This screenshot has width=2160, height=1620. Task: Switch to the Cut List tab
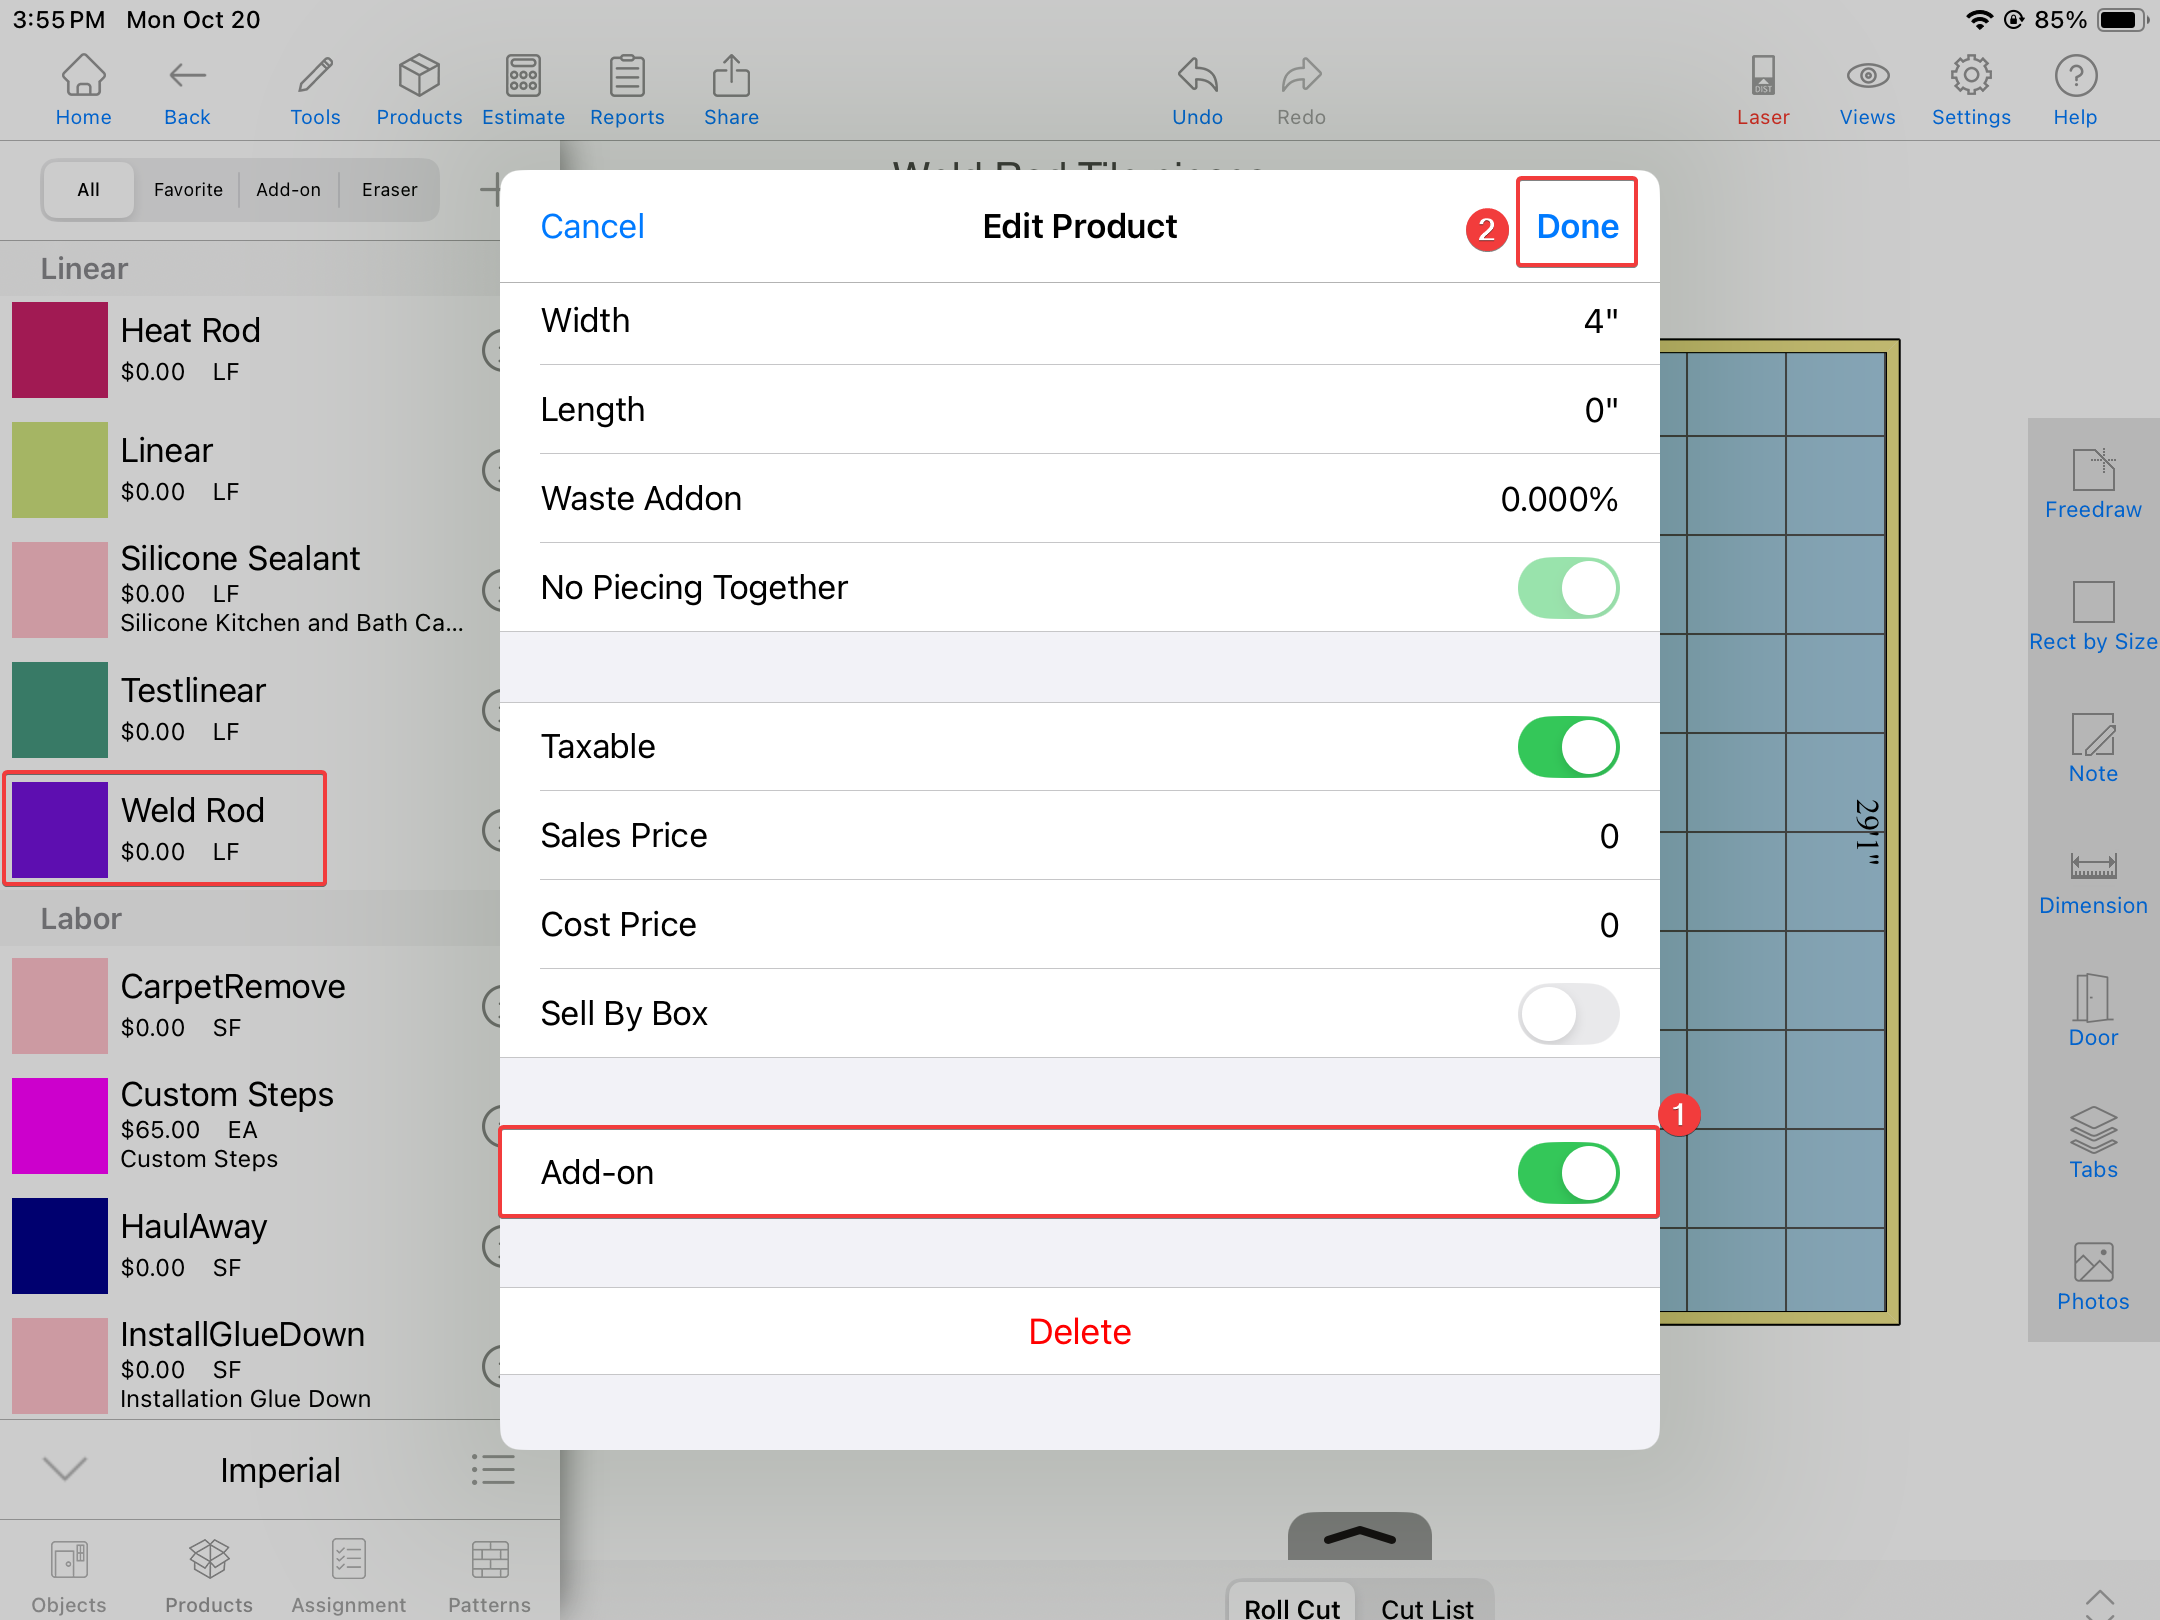click(x=1427, y=1606)
